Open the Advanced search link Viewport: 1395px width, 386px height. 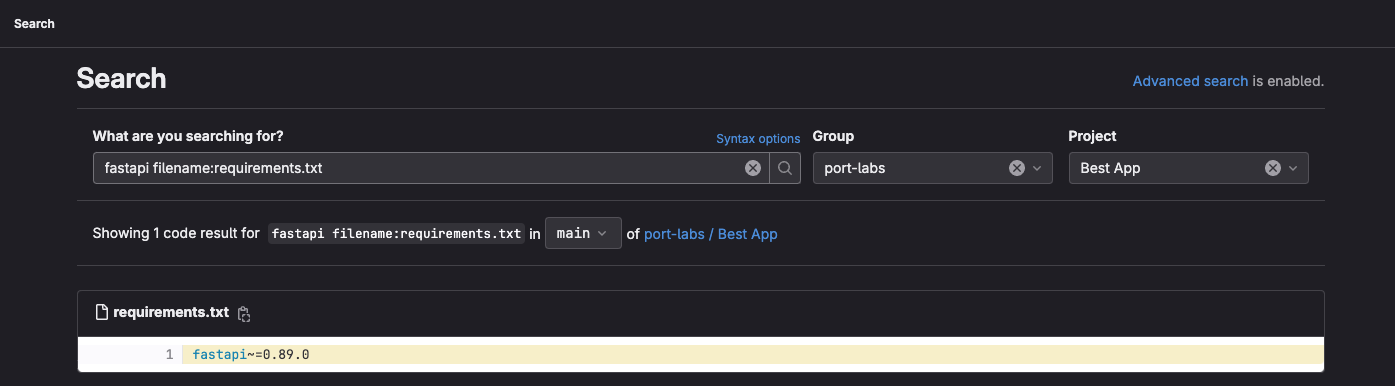1190,81
